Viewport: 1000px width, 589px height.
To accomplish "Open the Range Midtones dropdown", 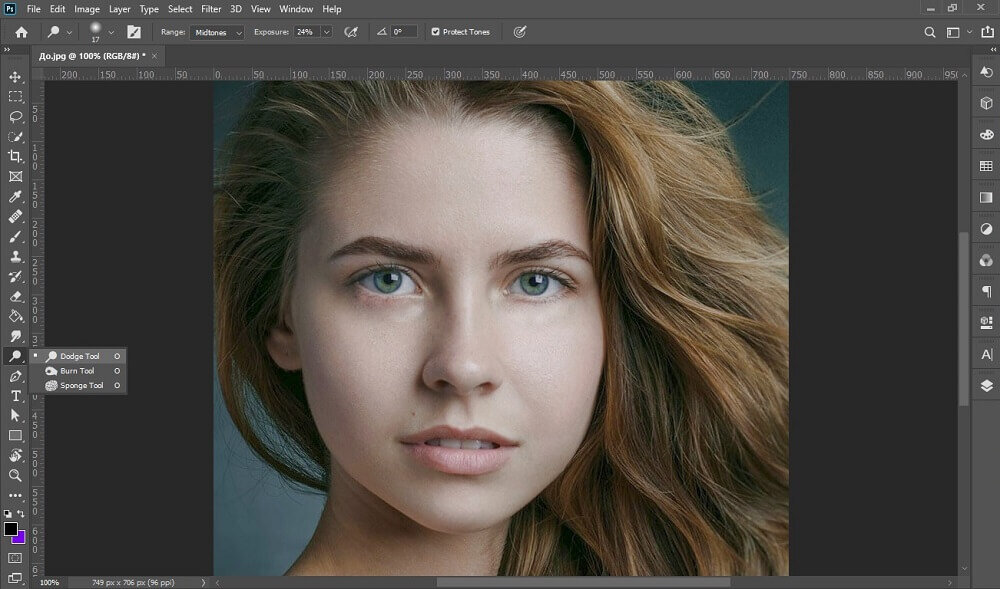I will pyautogui.click(x=217, y=32).
